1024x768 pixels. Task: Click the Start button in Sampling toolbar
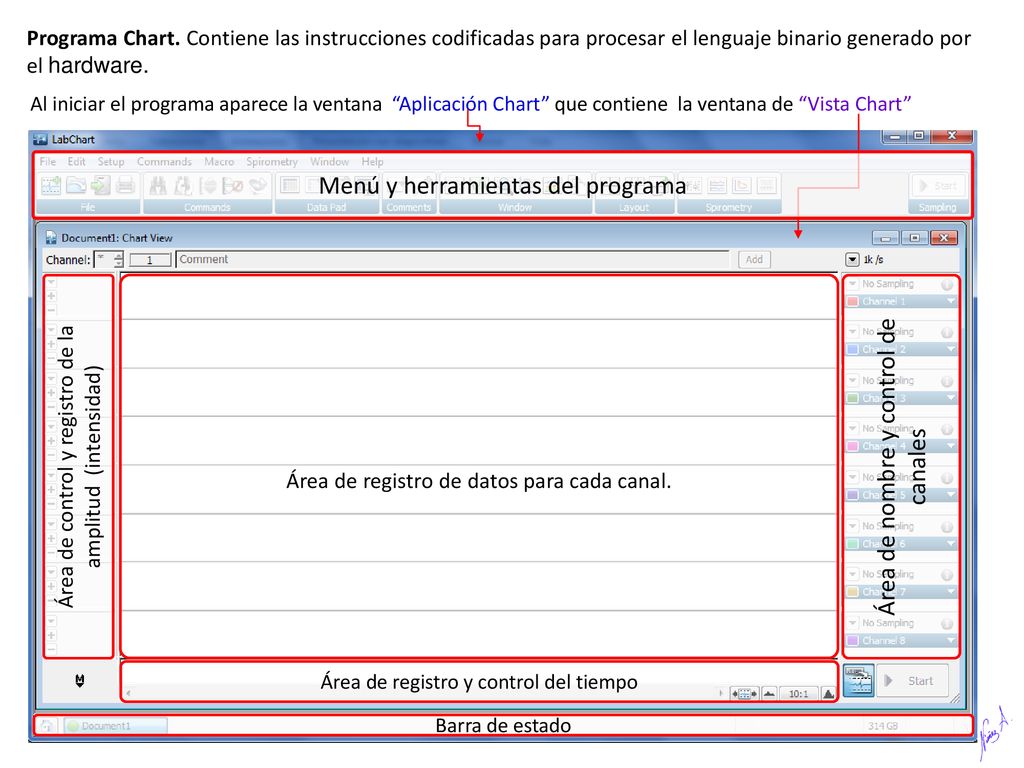tap(938, 186)
